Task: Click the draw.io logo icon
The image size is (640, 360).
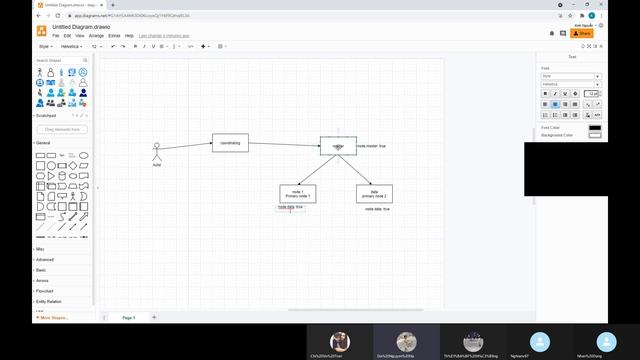Action: click(x=42, y=31)
